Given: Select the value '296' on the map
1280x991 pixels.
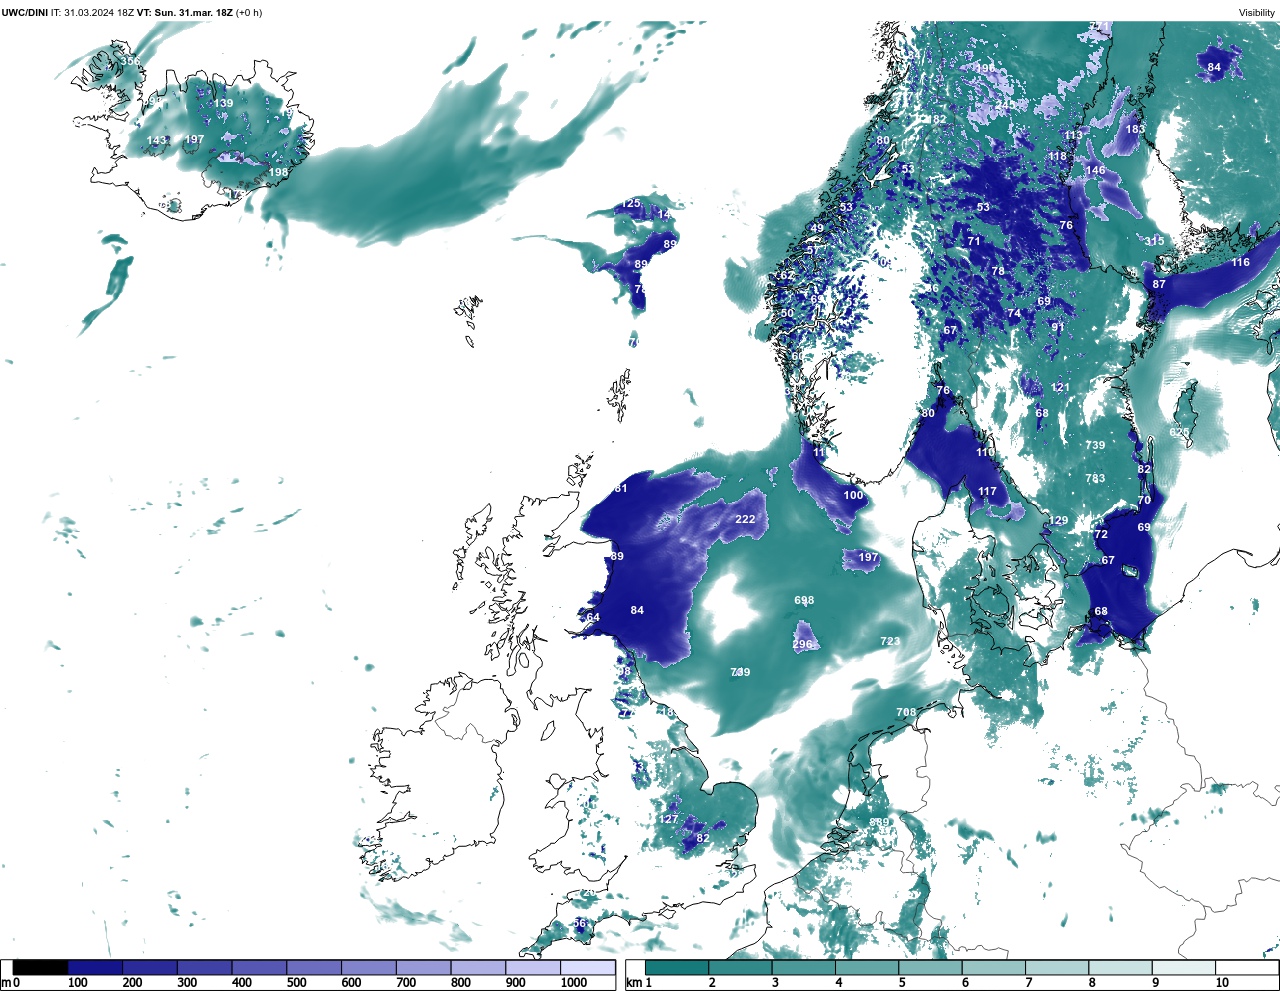Looking at the screenshot, I should tap(802, 644).
